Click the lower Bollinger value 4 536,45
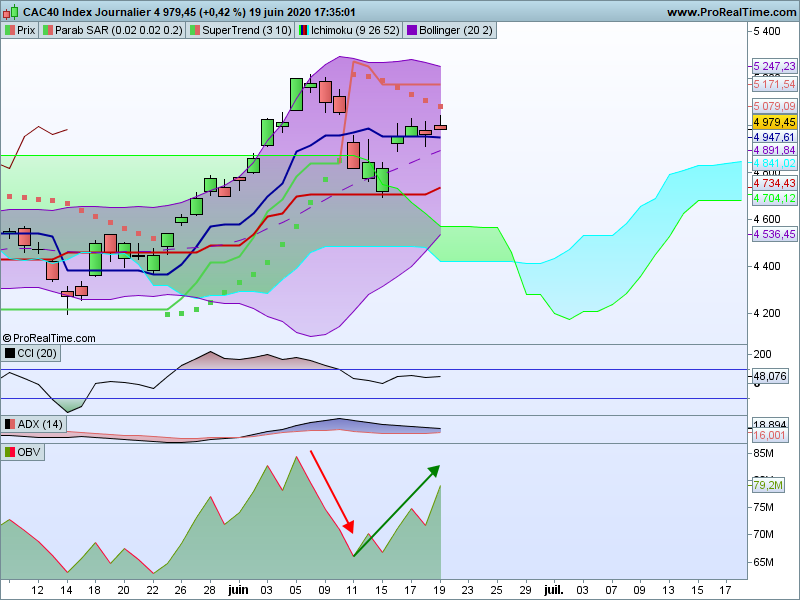The image size is (800, 600). point(774,234)
